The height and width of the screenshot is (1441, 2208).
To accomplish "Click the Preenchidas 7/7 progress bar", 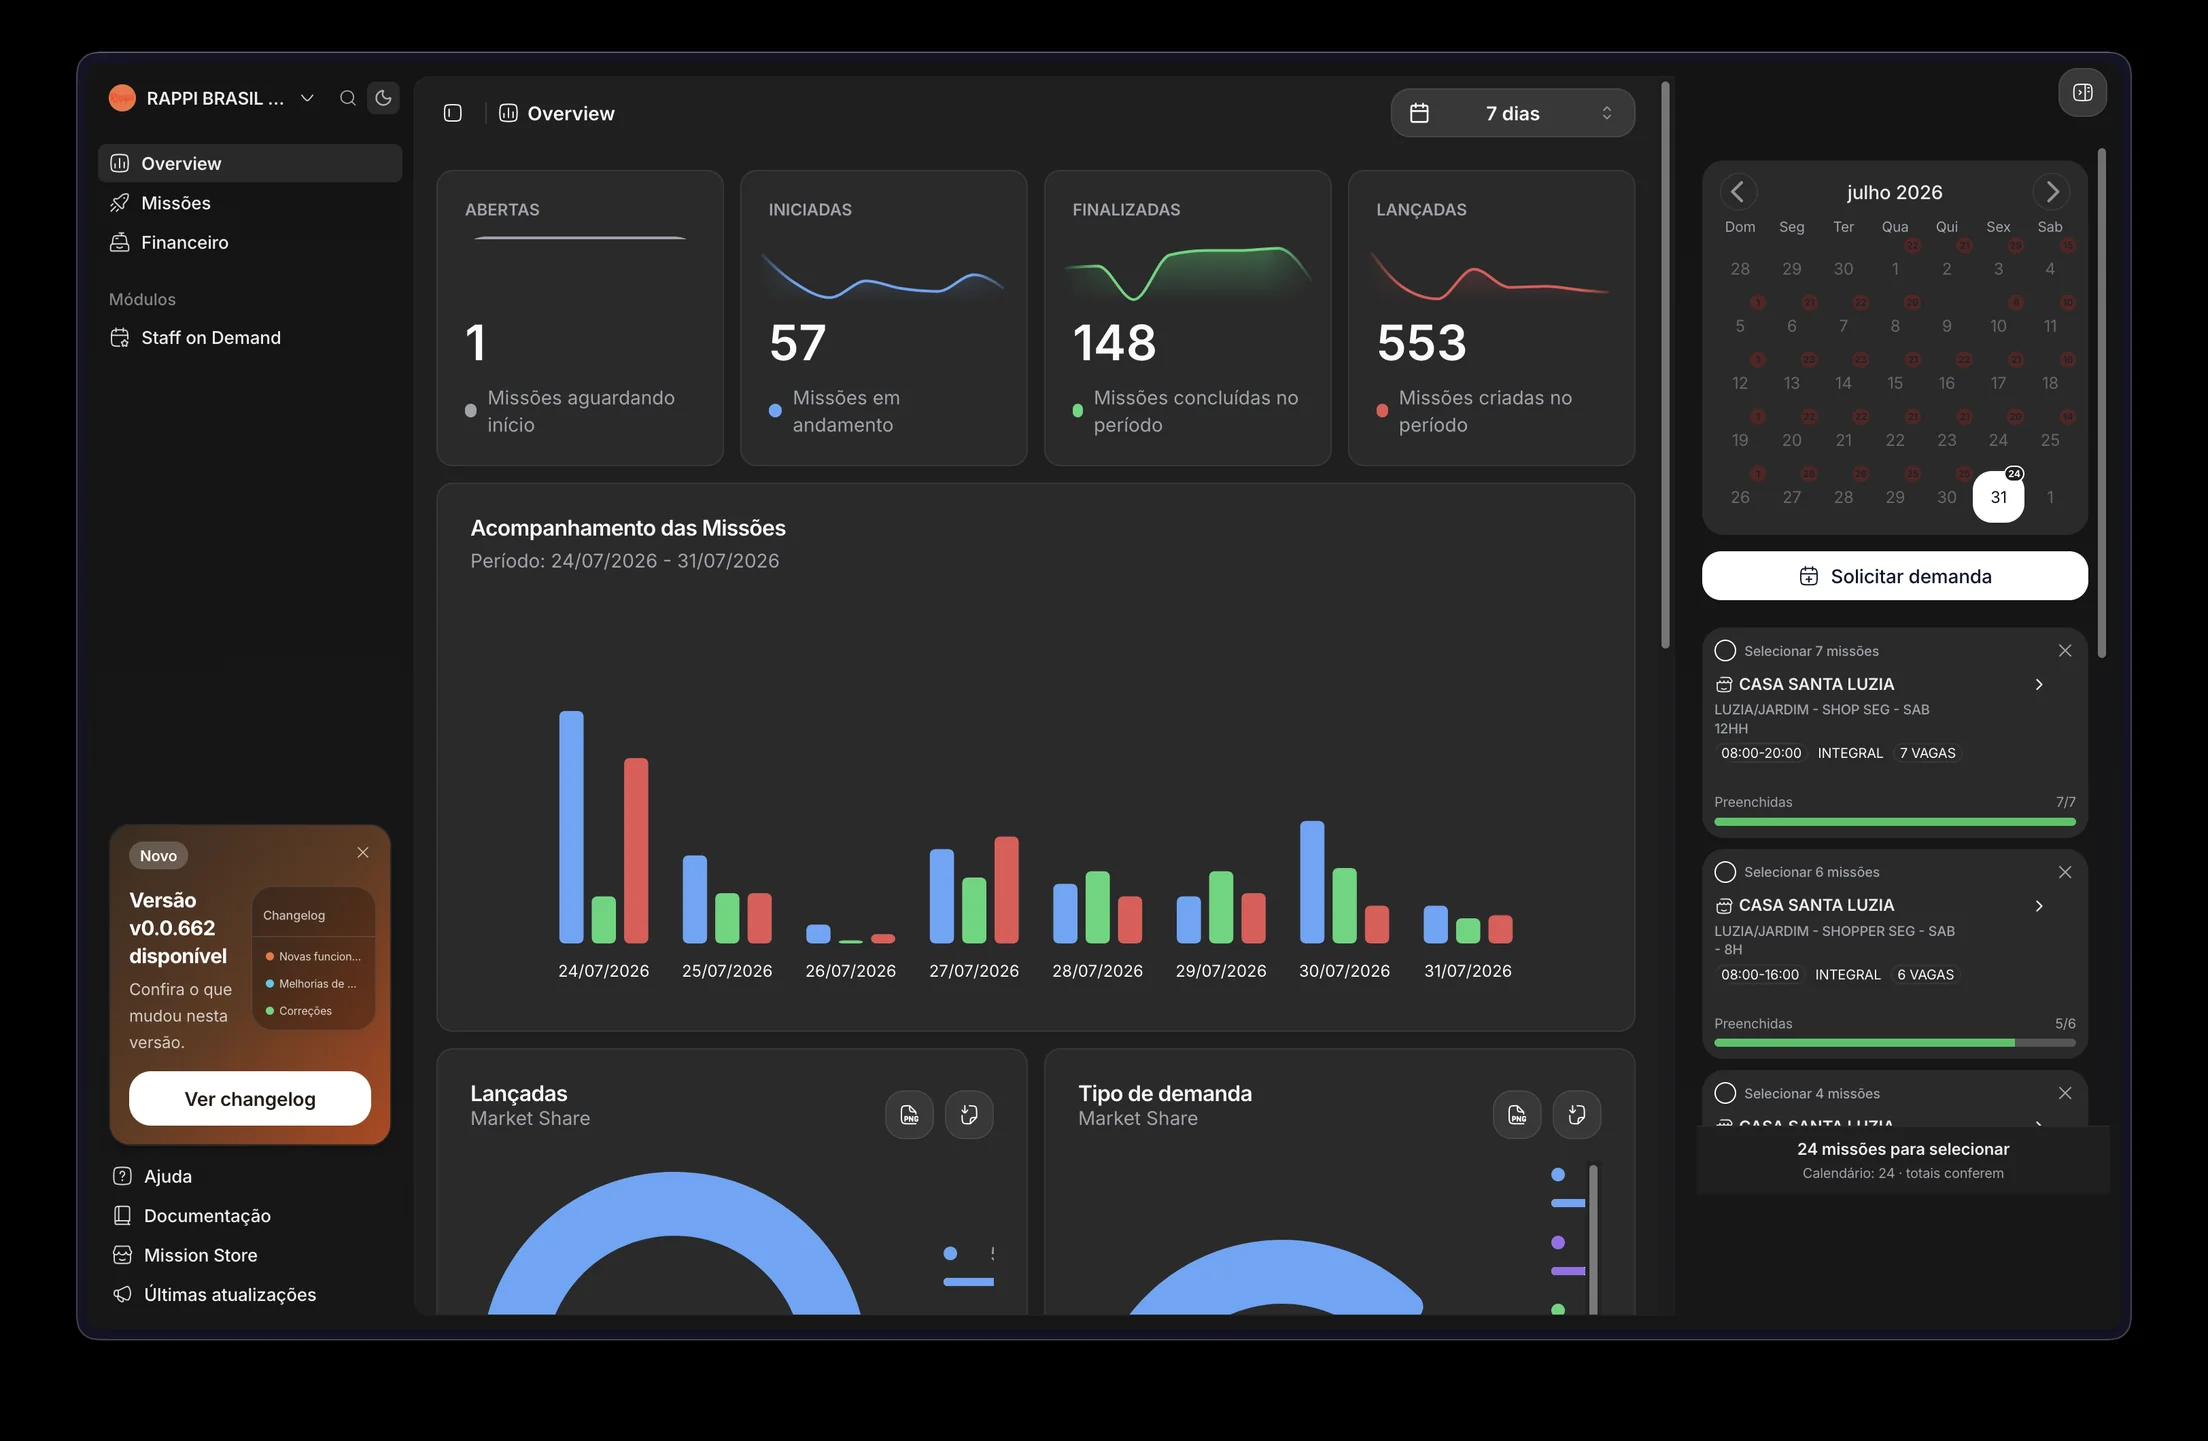I will (x=1895, y=822).
